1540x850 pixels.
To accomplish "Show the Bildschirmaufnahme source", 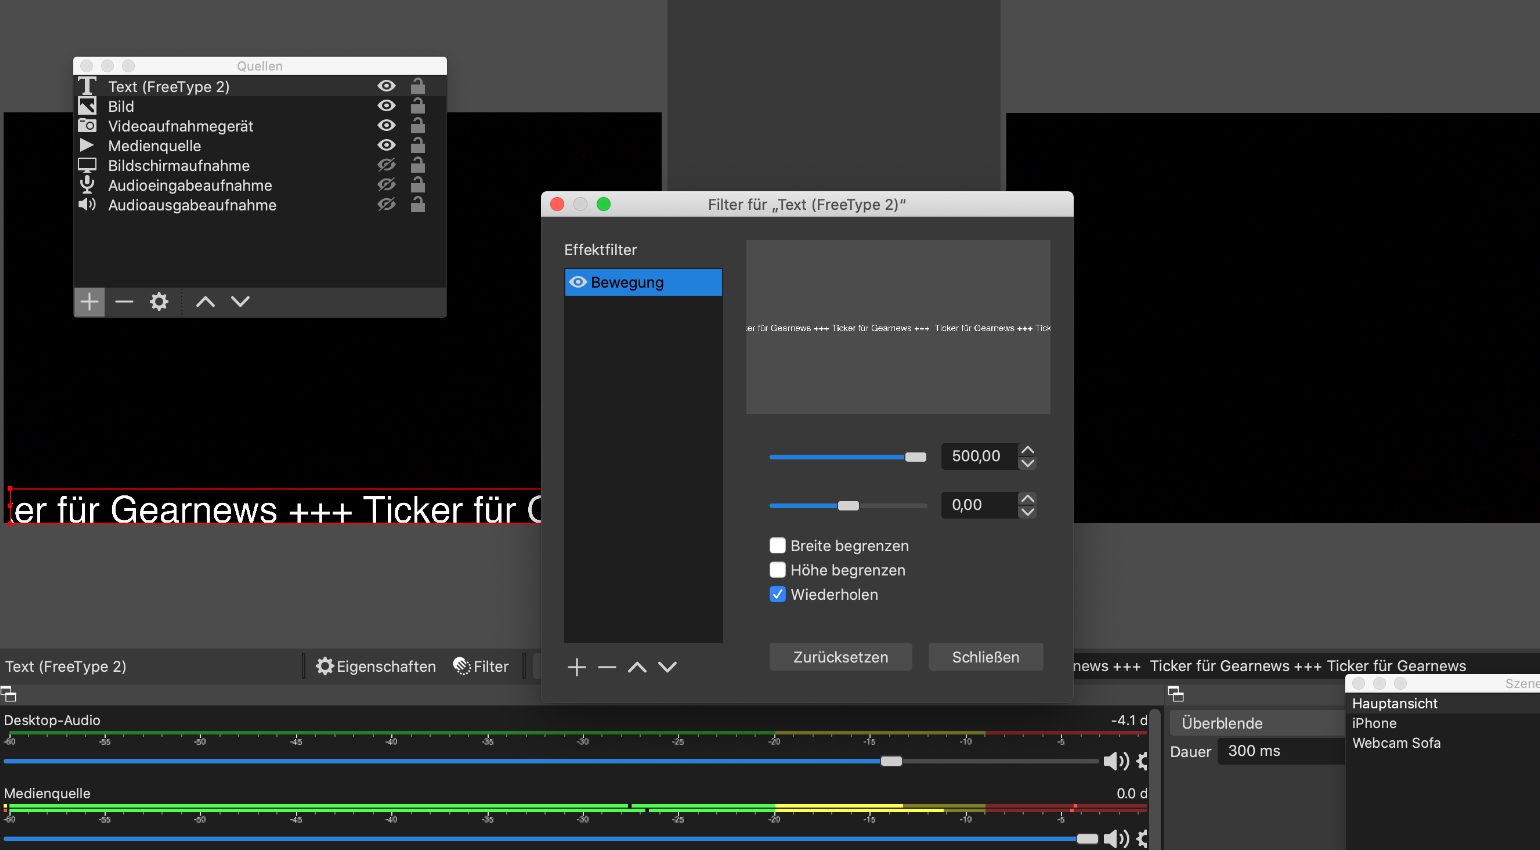I will point(387,165).
